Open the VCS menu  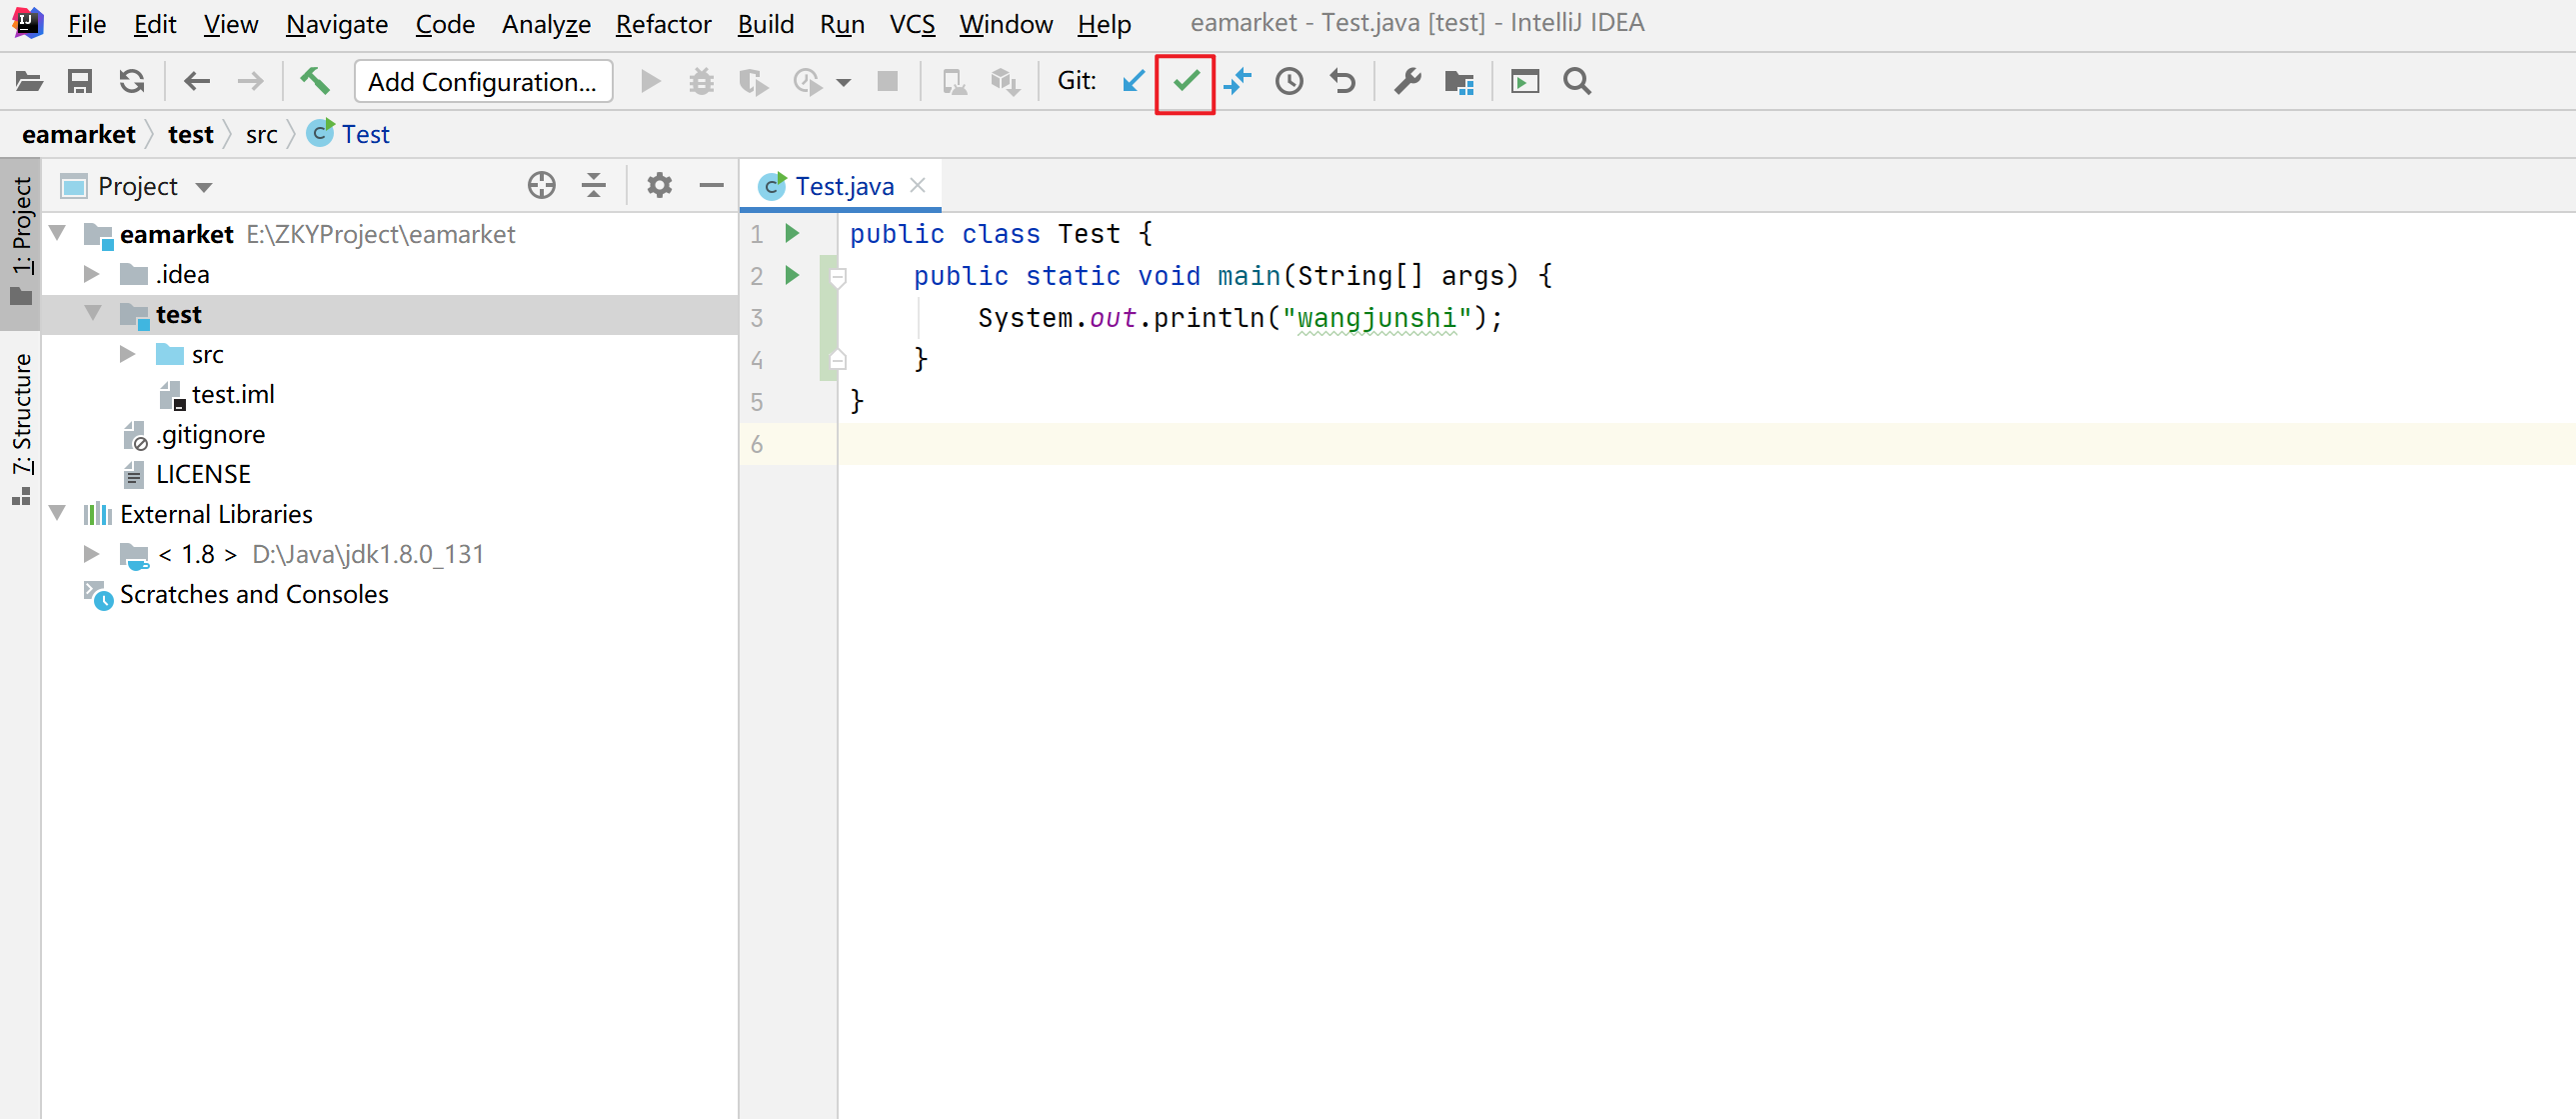click(x=912, y=24)
